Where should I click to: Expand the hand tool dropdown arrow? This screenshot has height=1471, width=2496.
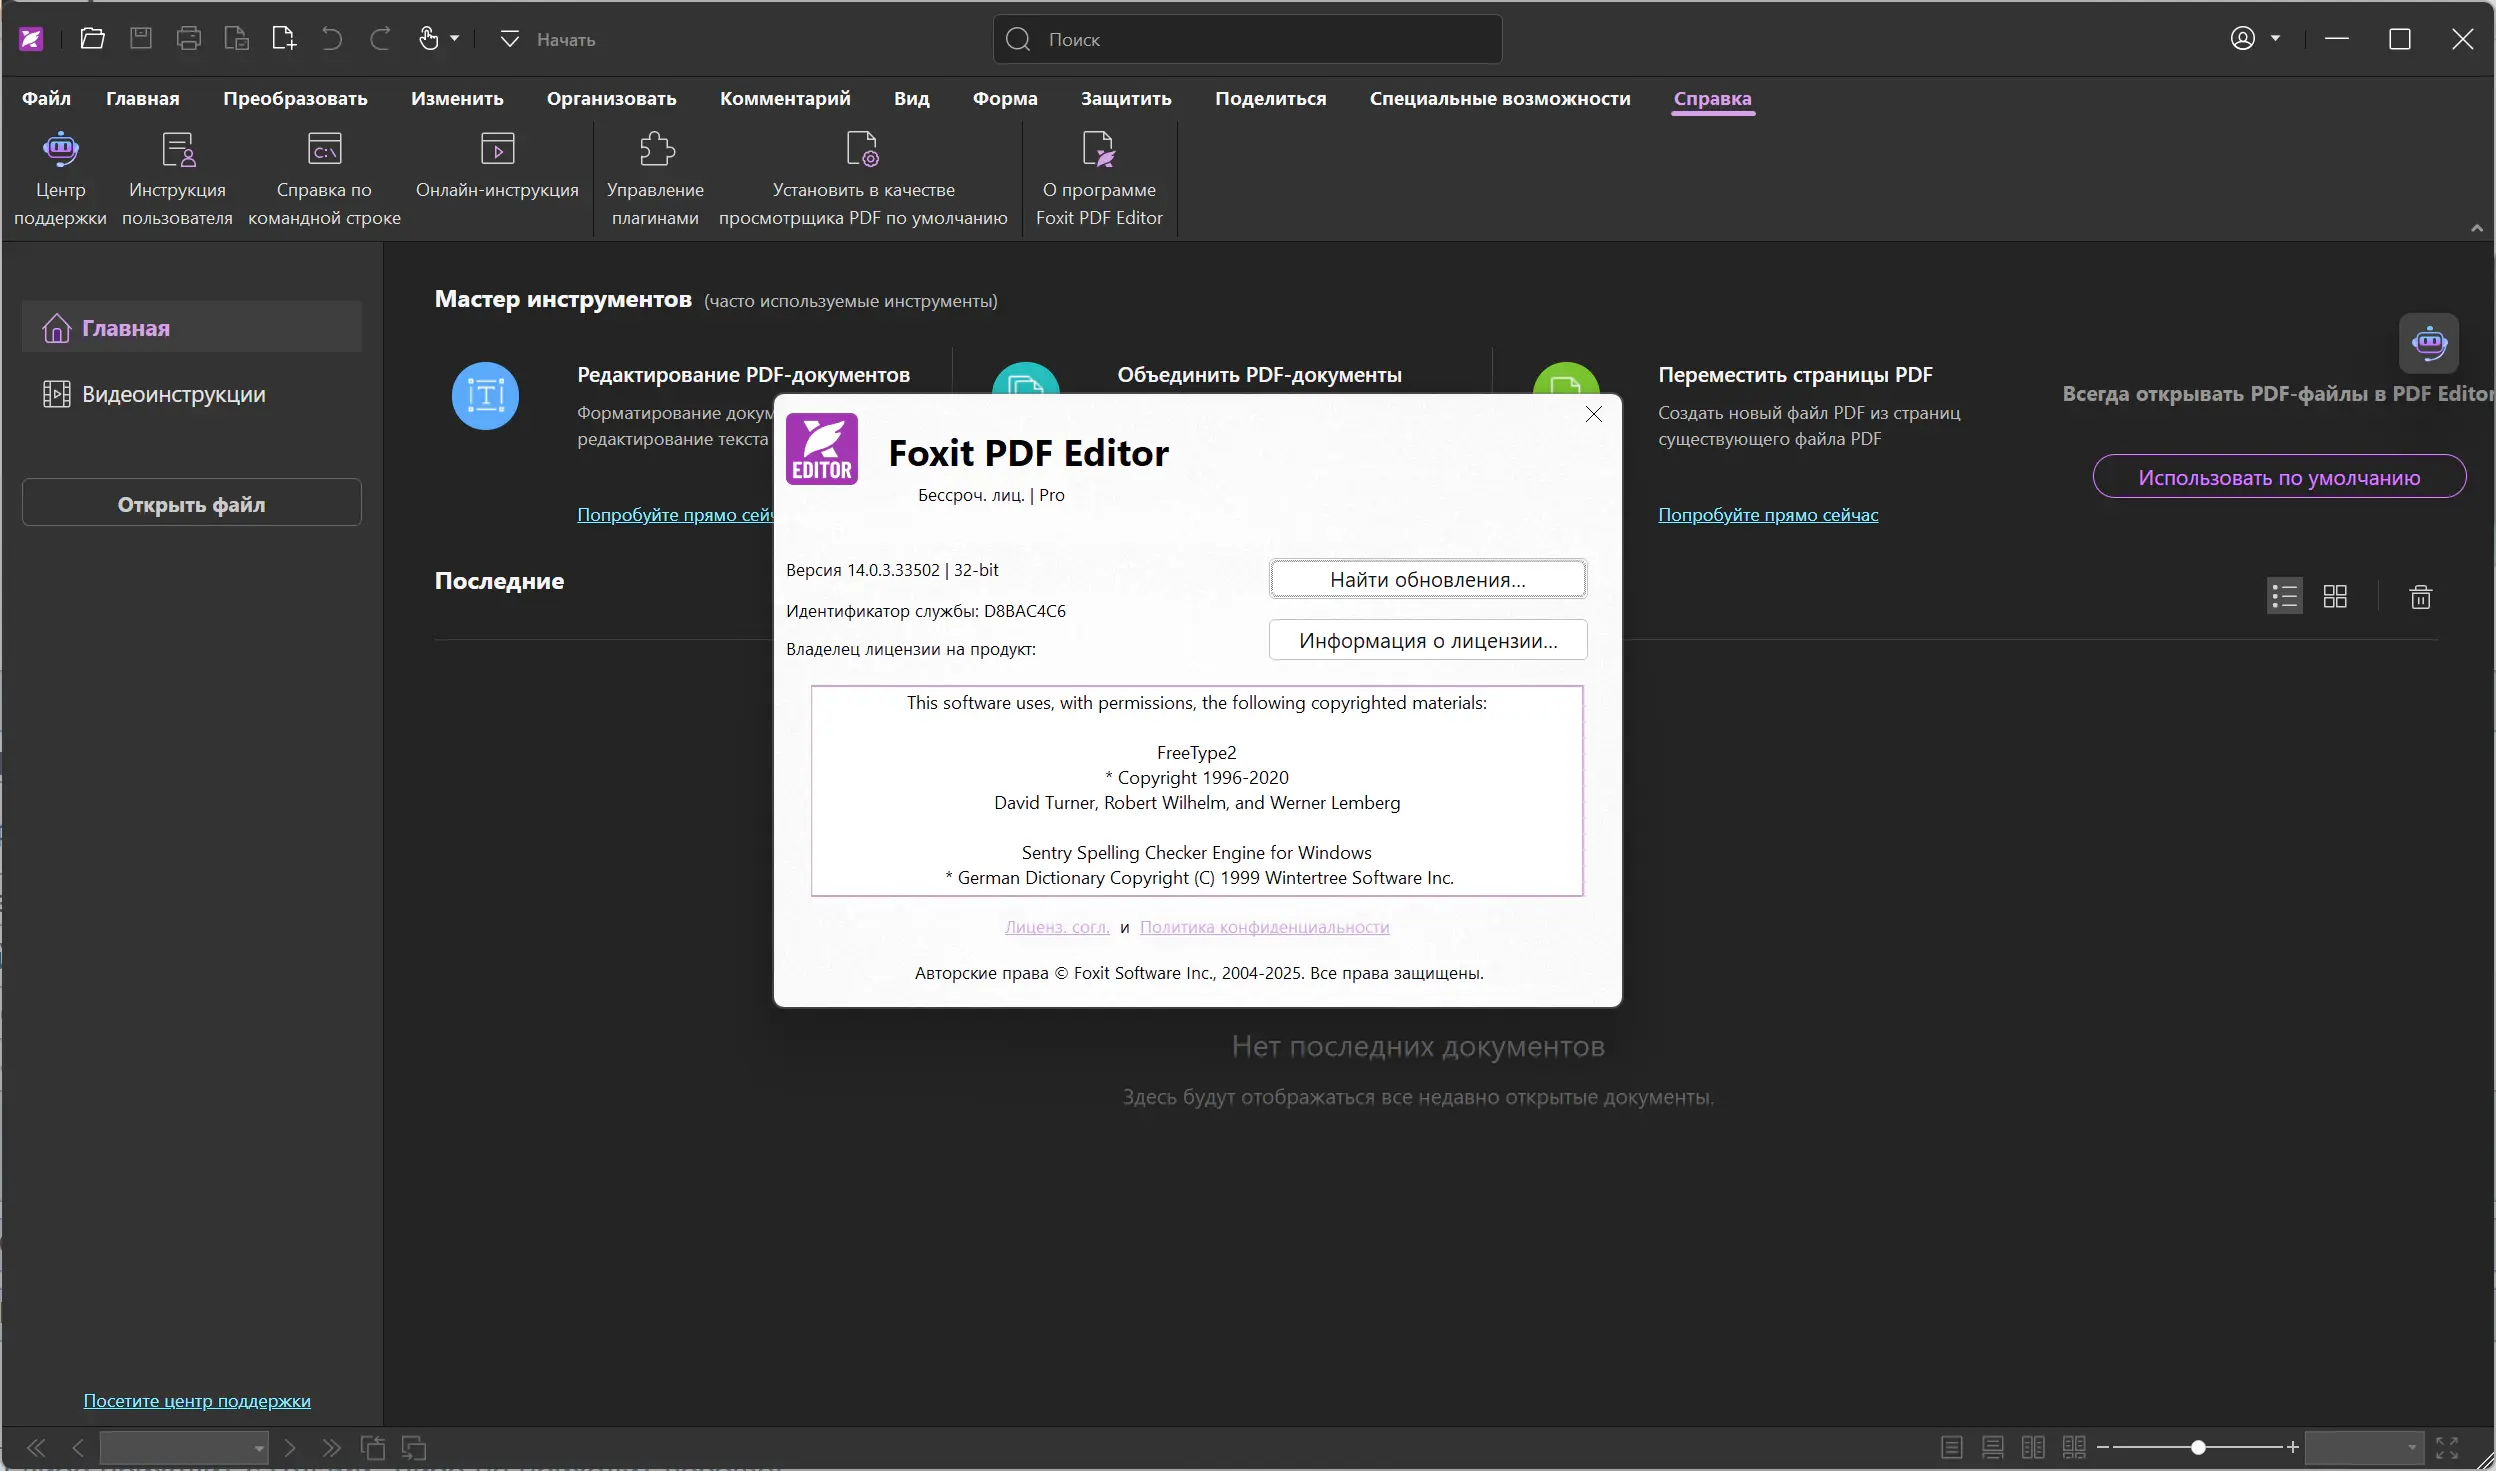pyautogui.click(x=455, y=39)
